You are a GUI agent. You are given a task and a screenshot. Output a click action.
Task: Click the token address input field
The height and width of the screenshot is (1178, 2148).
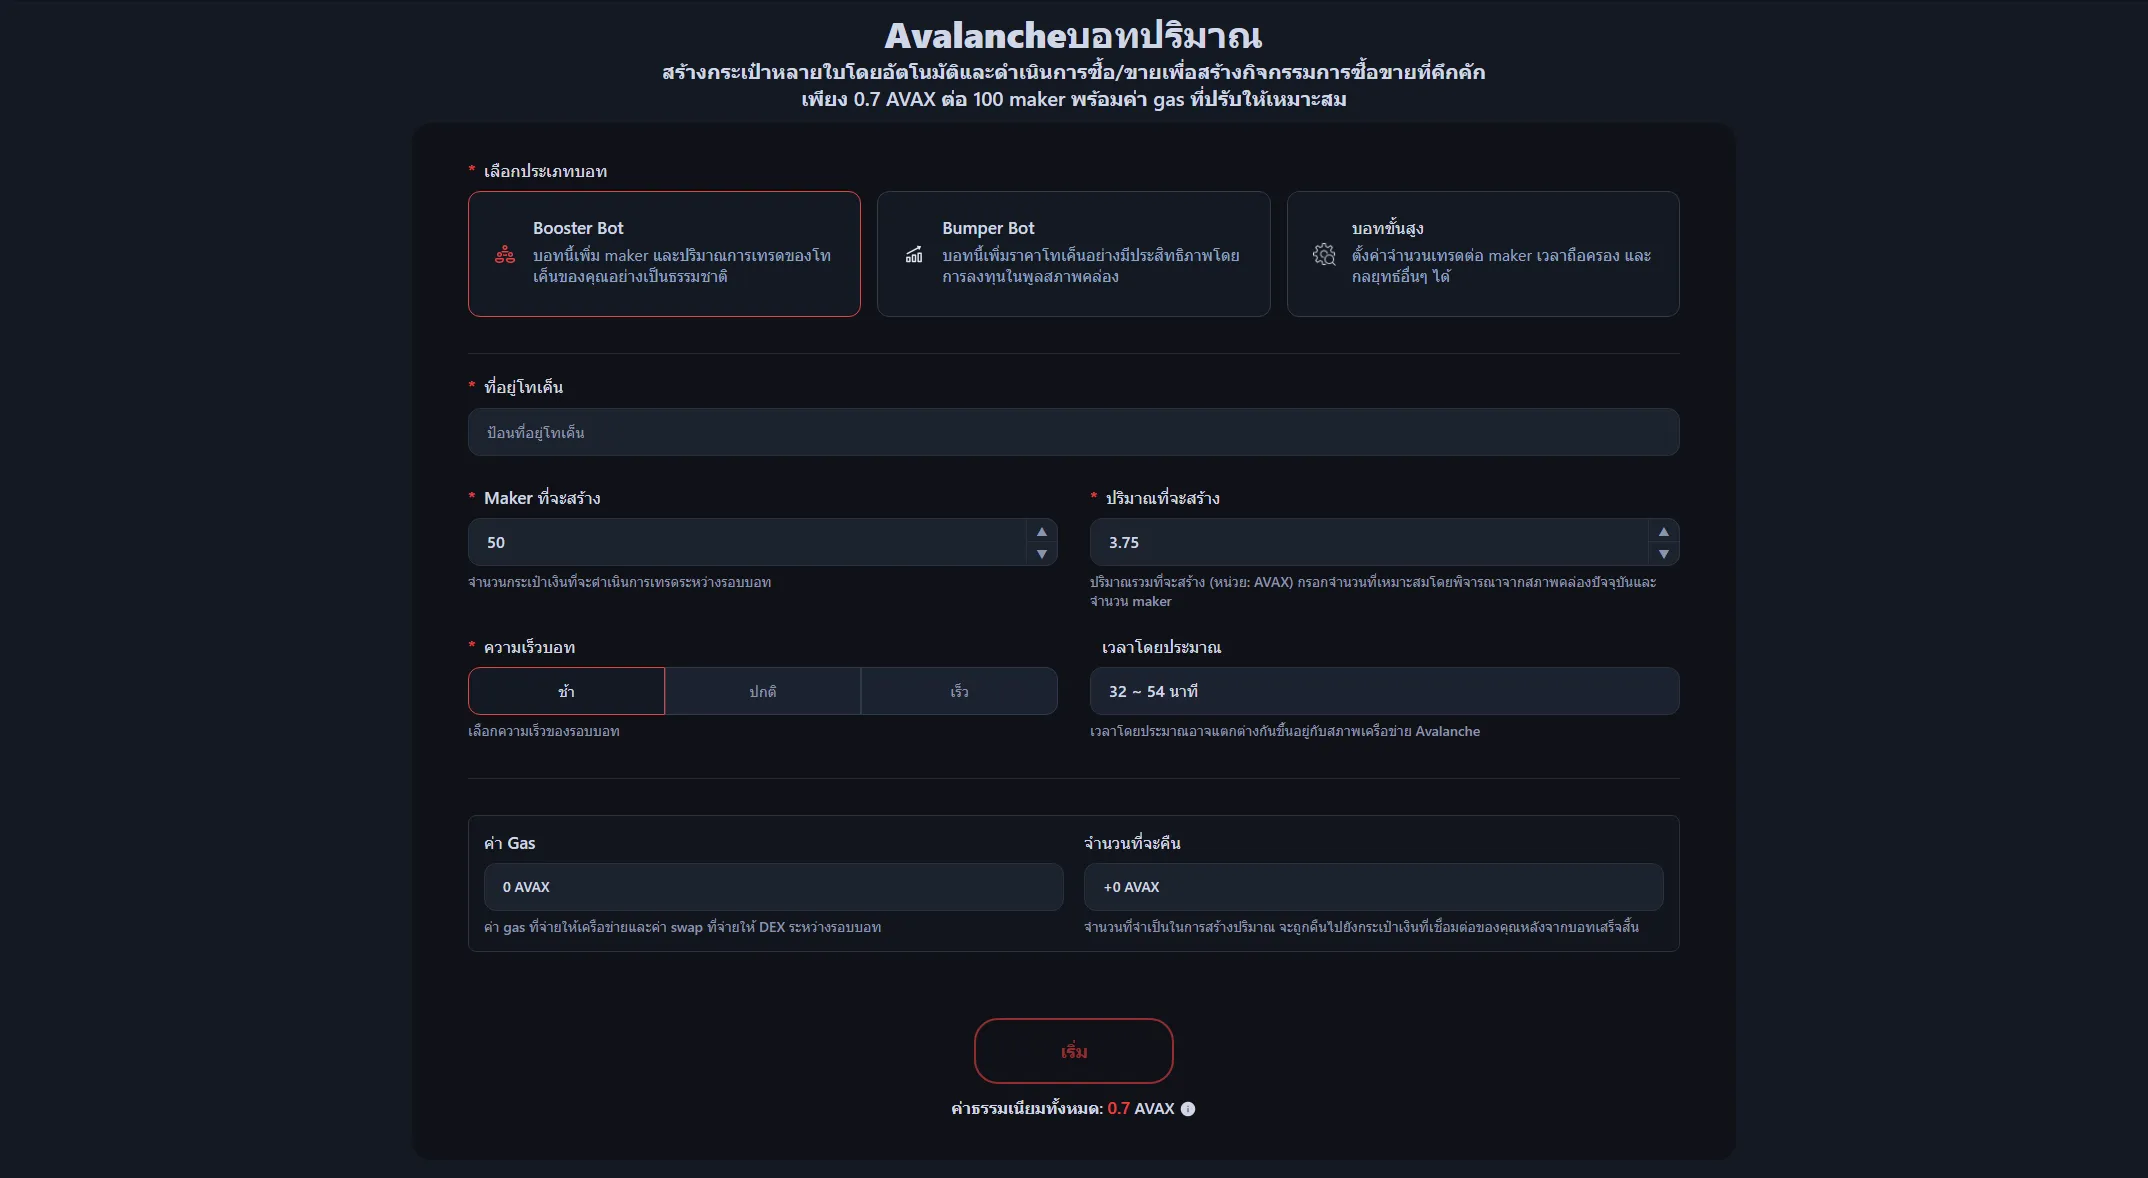[1073, 432]
